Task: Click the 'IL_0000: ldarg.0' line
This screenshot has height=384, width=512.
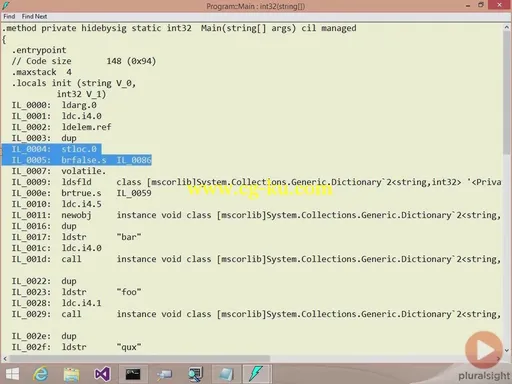Action: click(54, 105)
